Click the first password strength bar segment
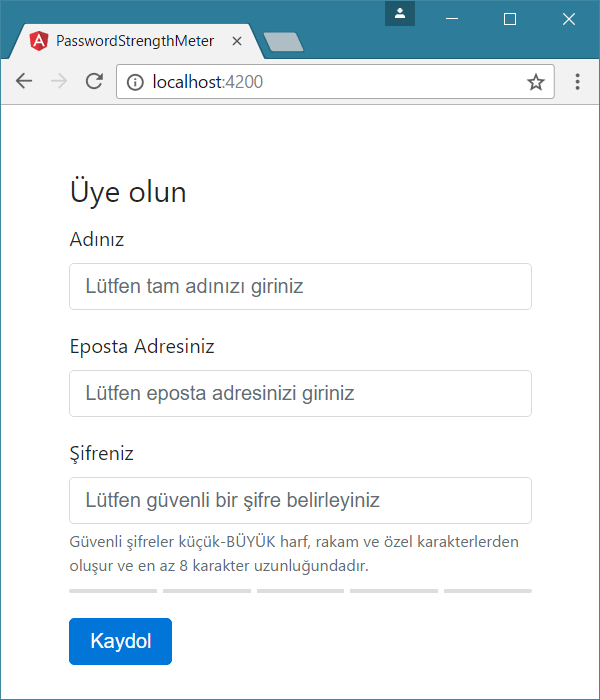The height and width of the screenshot is (700, 600). [x=113, y=591]
